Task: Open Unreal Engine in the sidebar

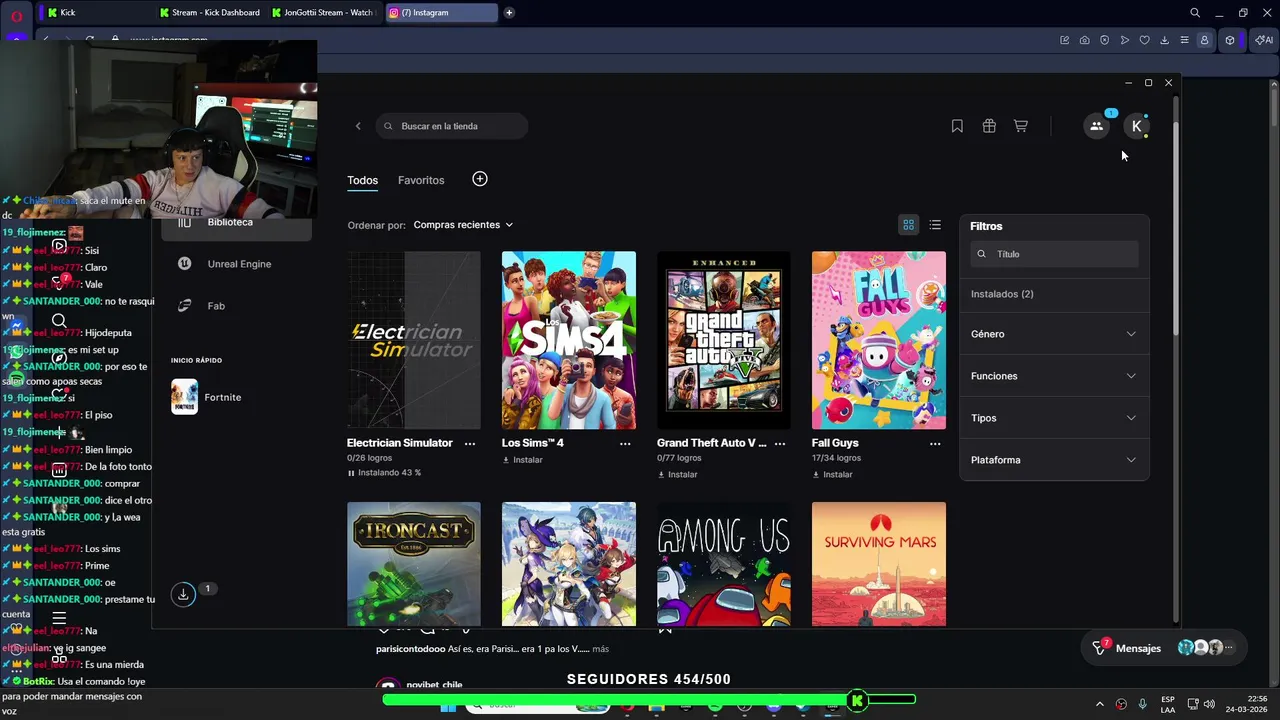Action: point(237,264)
